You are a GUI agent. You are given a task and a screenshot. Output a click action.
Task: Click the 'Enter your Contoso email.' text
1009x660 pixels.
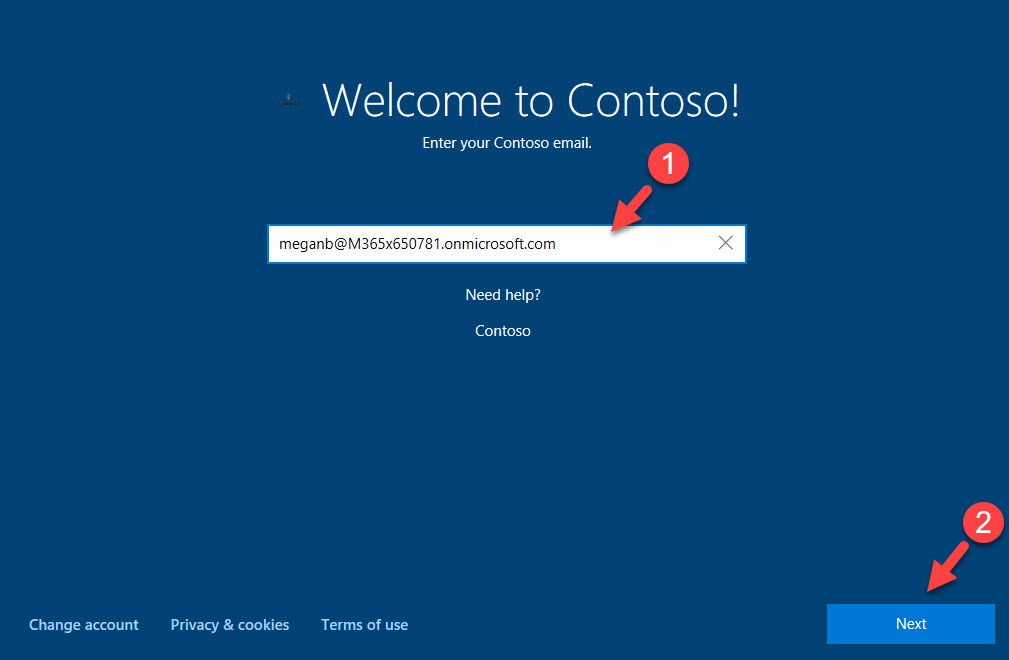click(507, 143)
